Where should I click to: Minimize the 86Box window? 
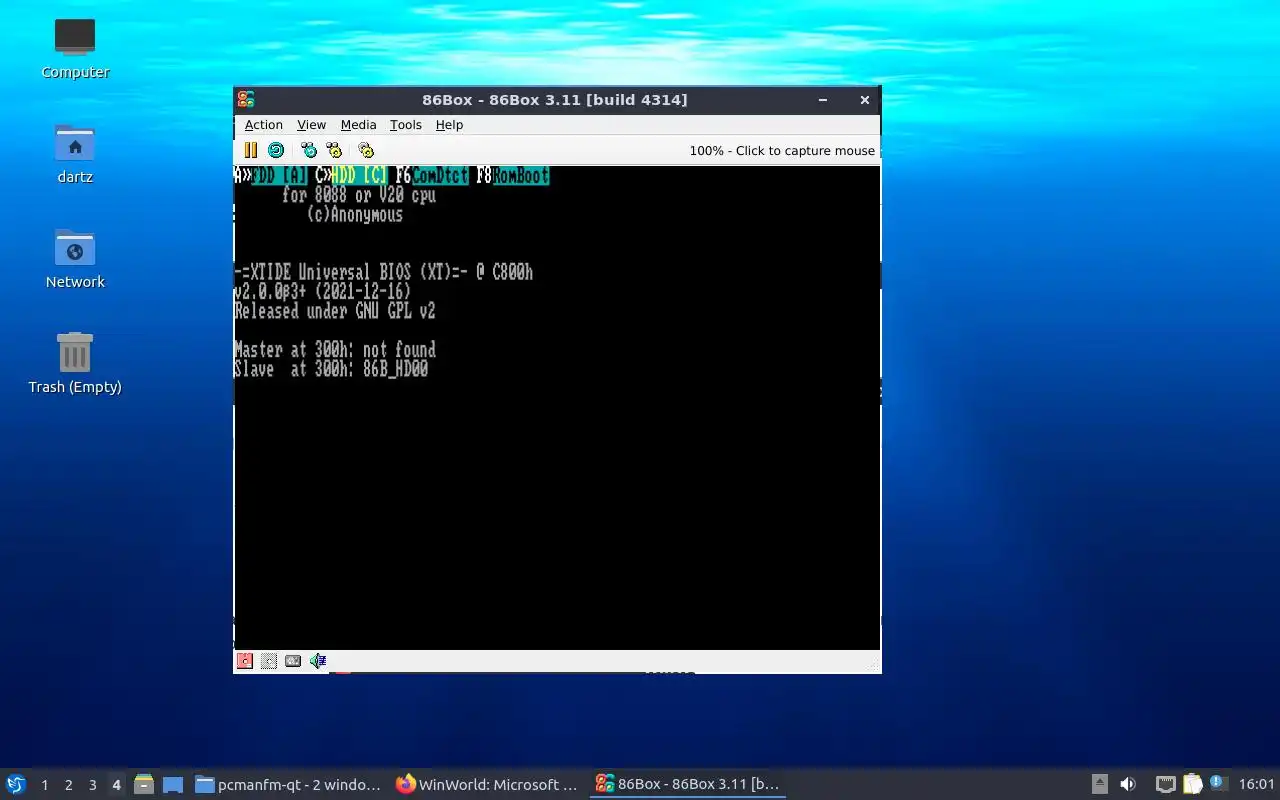coord(823,100)
